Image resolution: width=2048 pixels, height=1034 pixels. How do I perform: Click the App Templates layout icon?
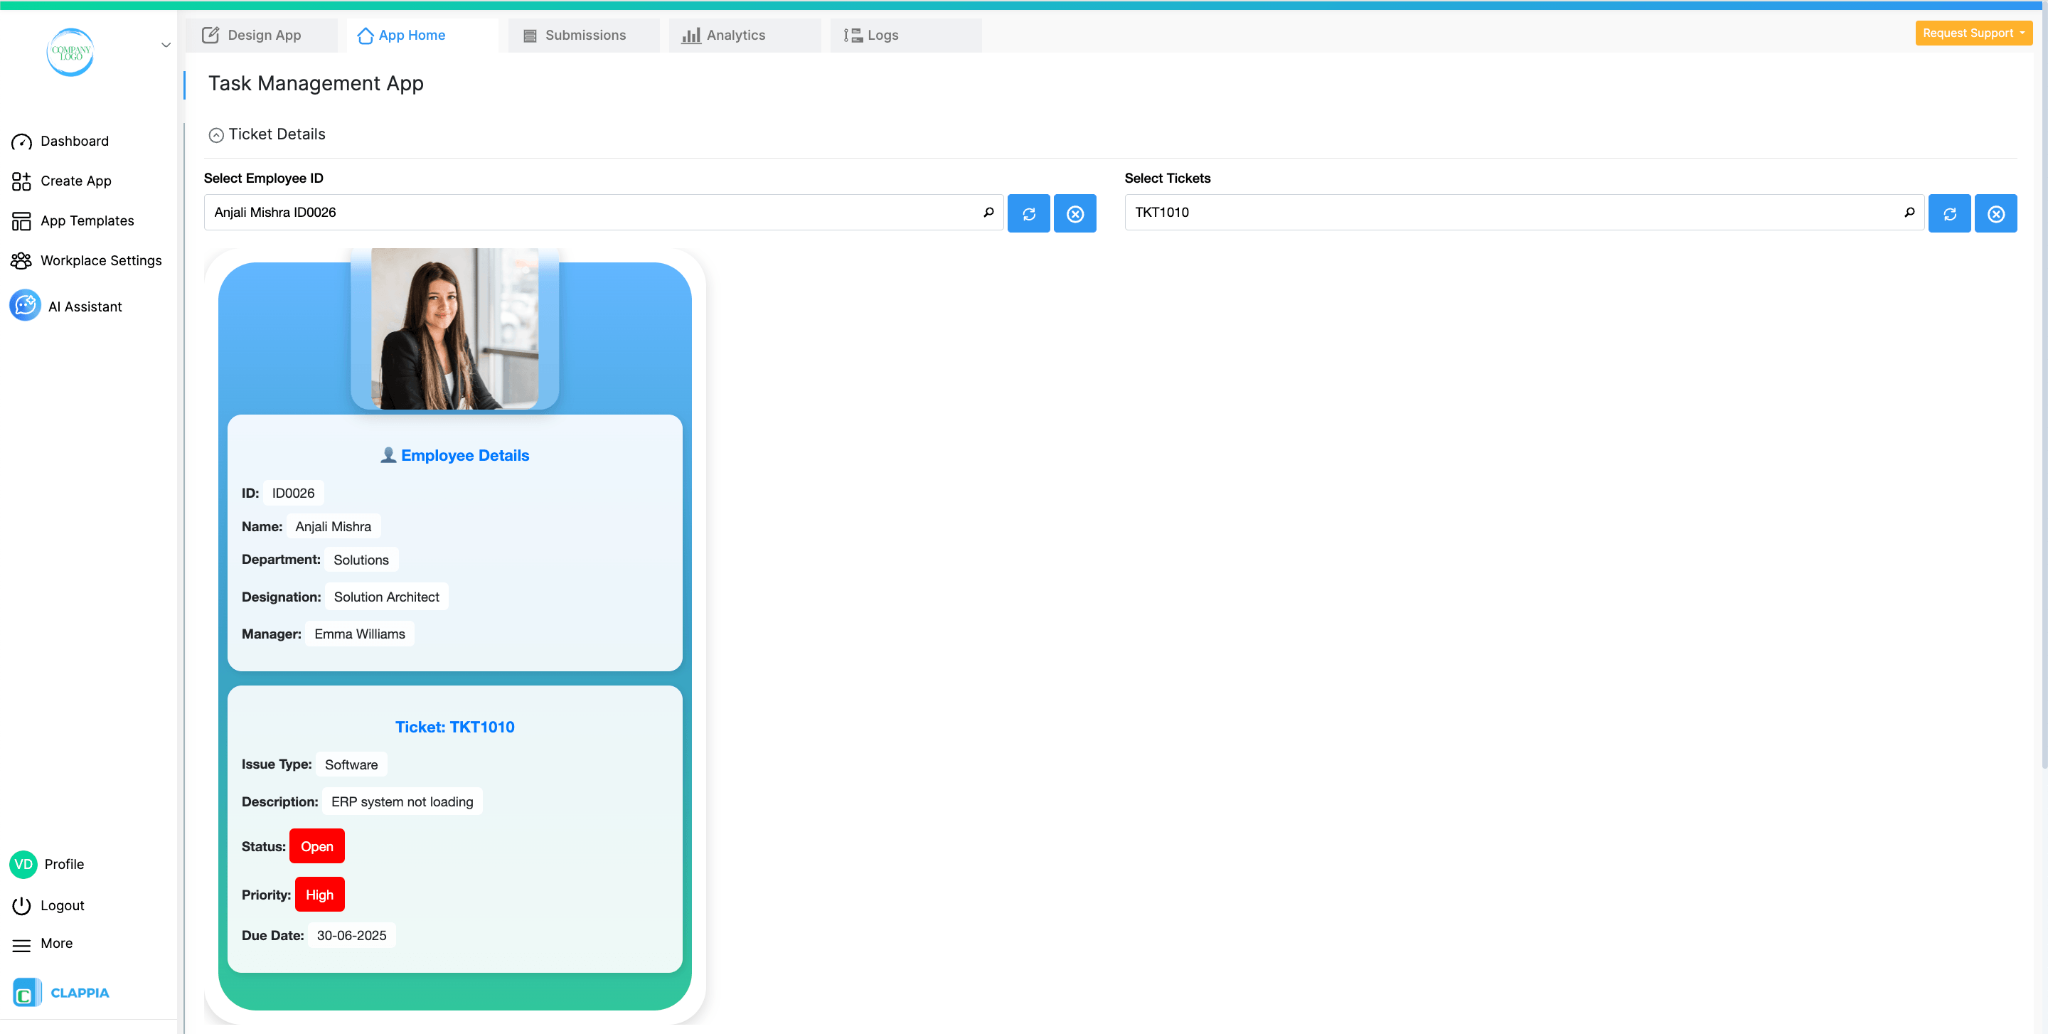tap(21, 221)
